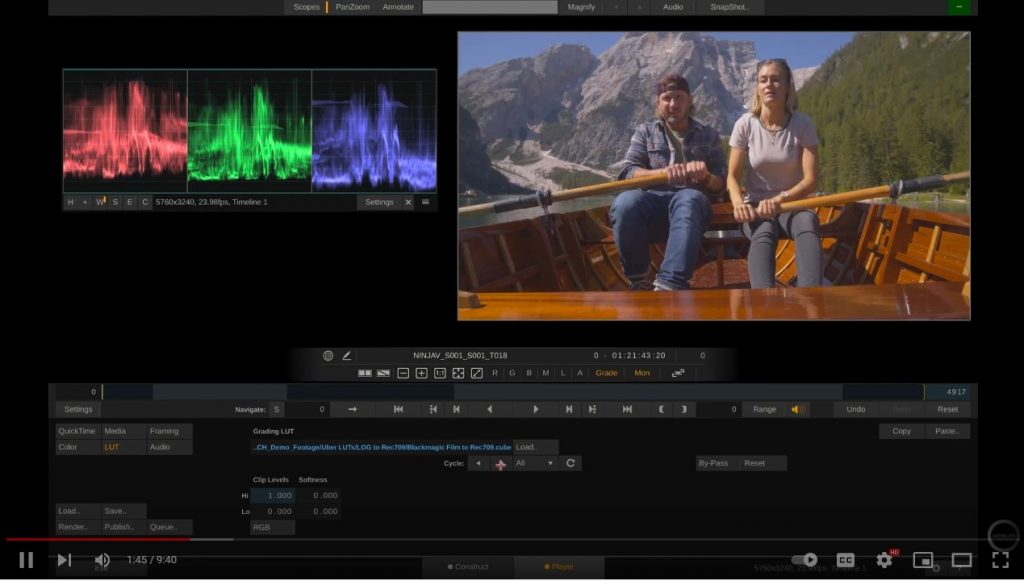
Task: Select the dual-view split icon
Action: coord(364,373)
